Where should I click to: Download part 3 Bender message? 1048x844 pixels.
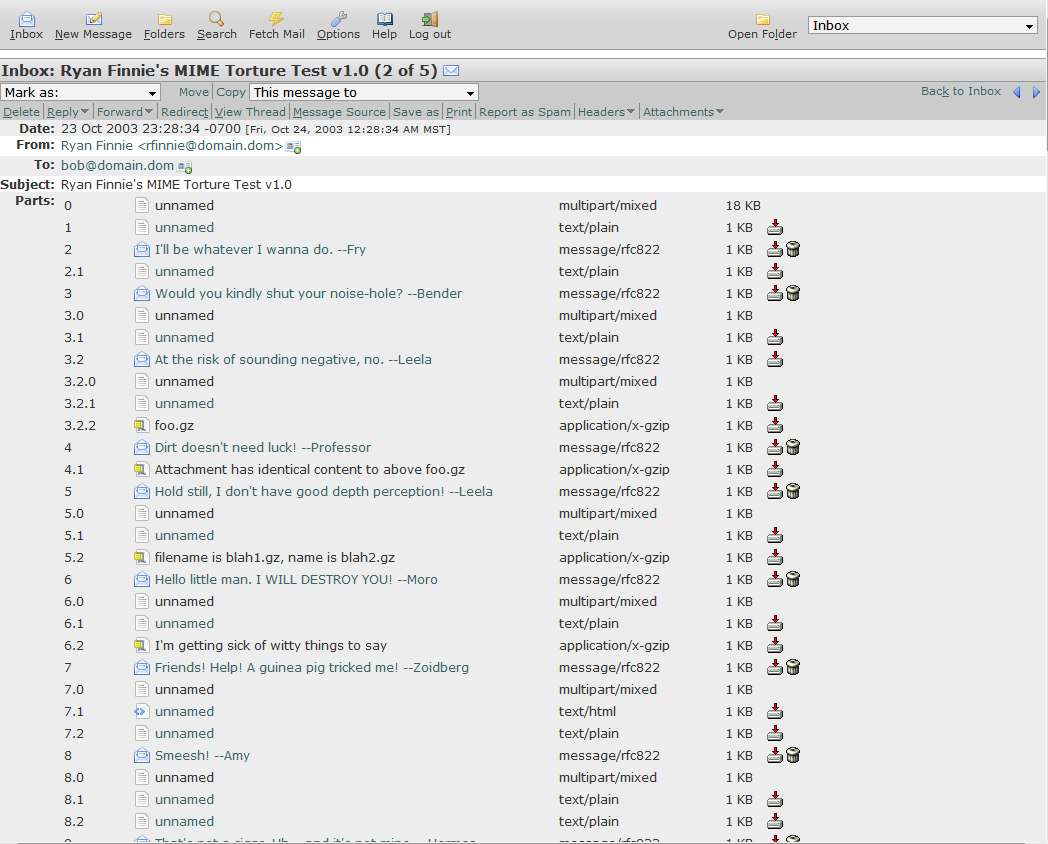coord(775,294)
